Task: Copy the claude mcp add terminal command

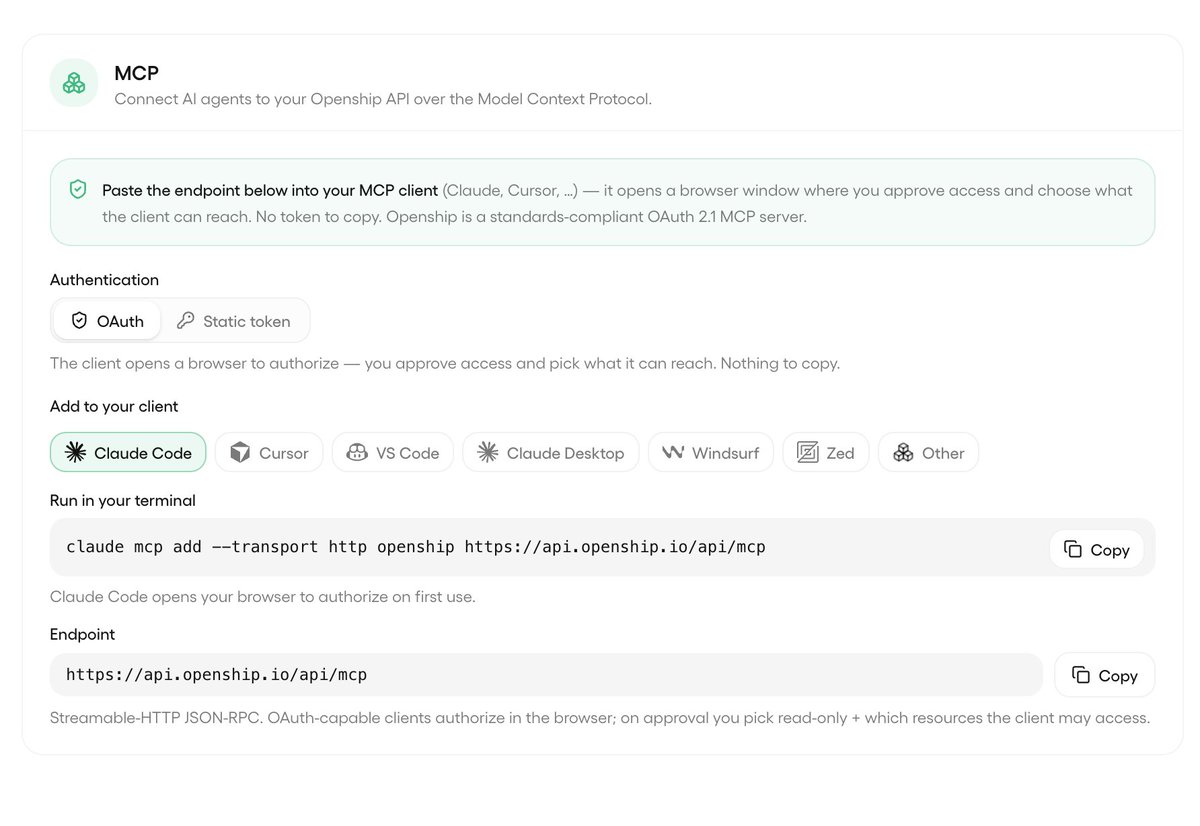Action: (1096, 549)
